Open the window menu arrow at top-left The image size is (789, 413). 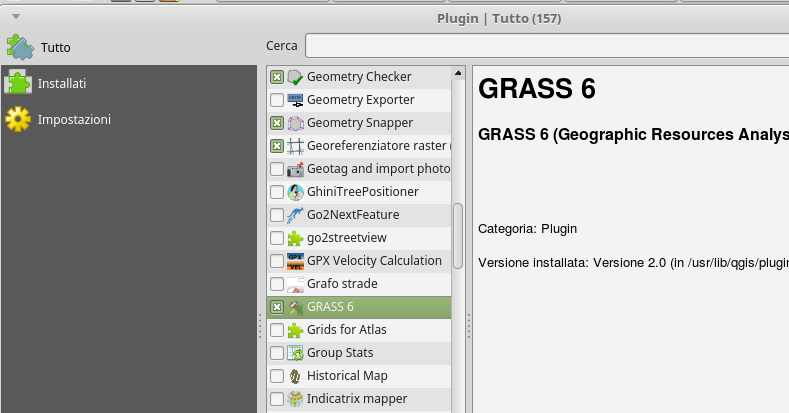16,17
